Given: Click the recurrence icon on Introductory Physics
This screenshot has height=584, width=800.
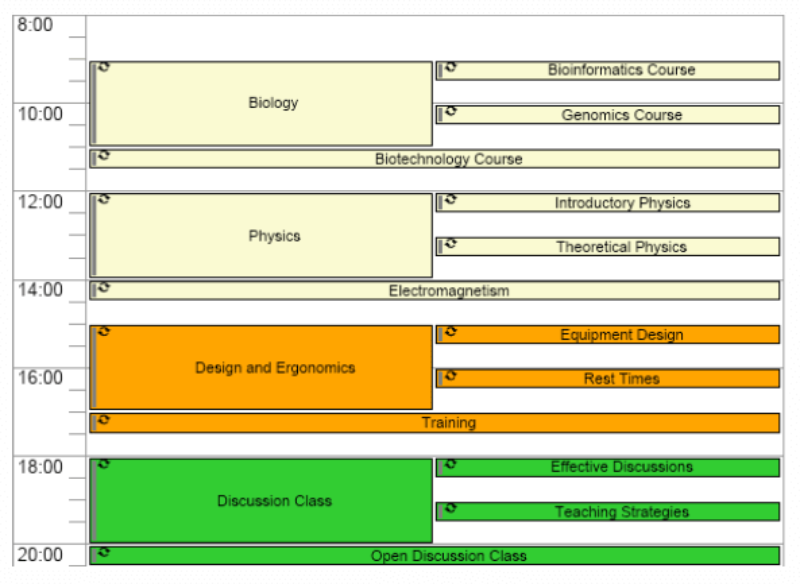Looking at the screenshot, I should click(448, 199).
